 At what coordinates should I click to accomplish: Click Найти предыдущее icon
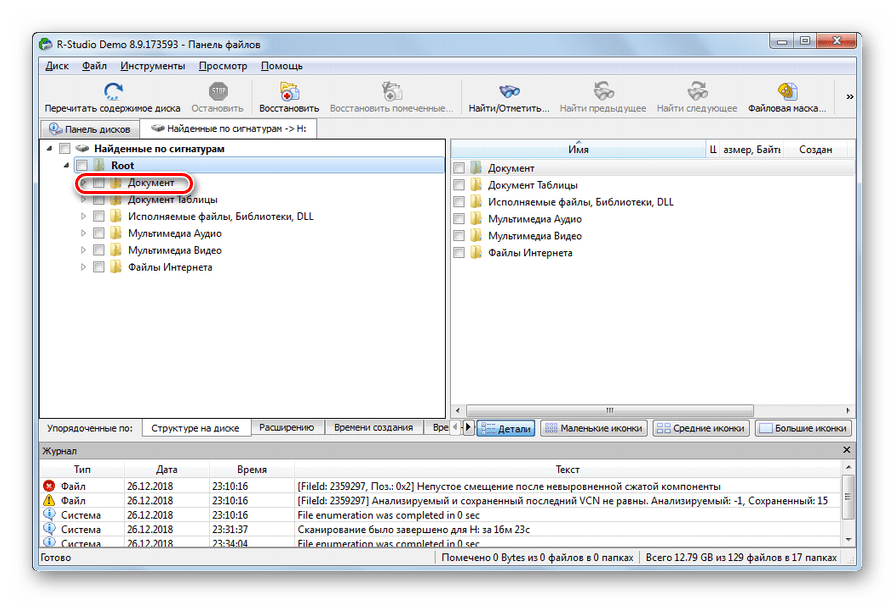603,91
